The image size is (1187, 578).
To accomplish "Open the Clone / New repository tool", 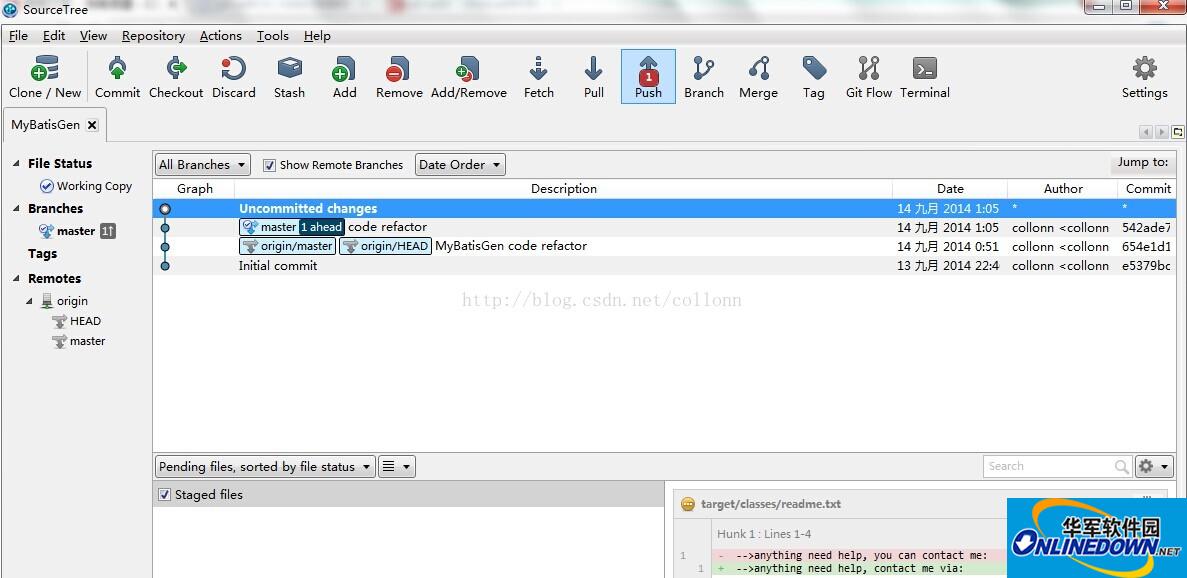I will (45, 76).
